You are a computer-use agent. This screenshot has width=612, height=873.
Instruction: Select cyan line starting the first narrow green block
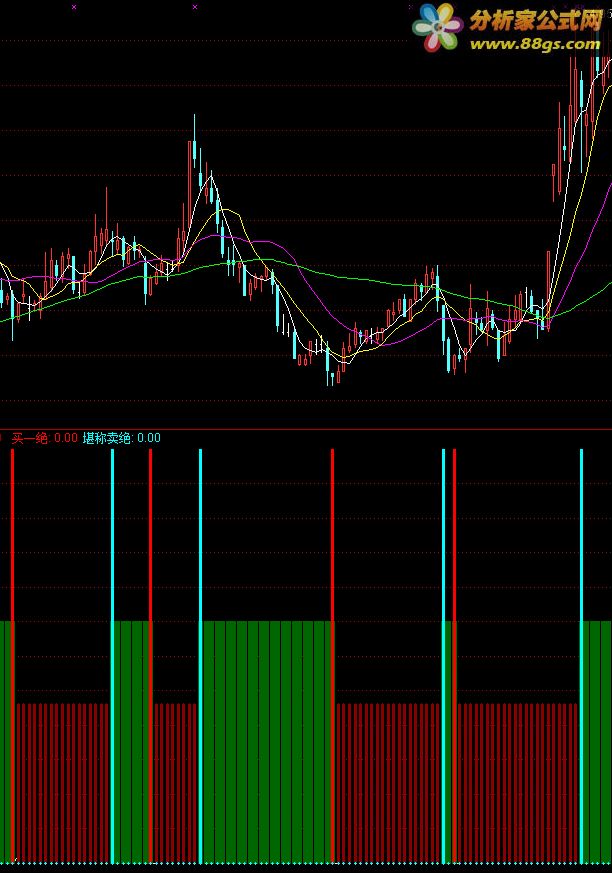click(x=112, y=656)
